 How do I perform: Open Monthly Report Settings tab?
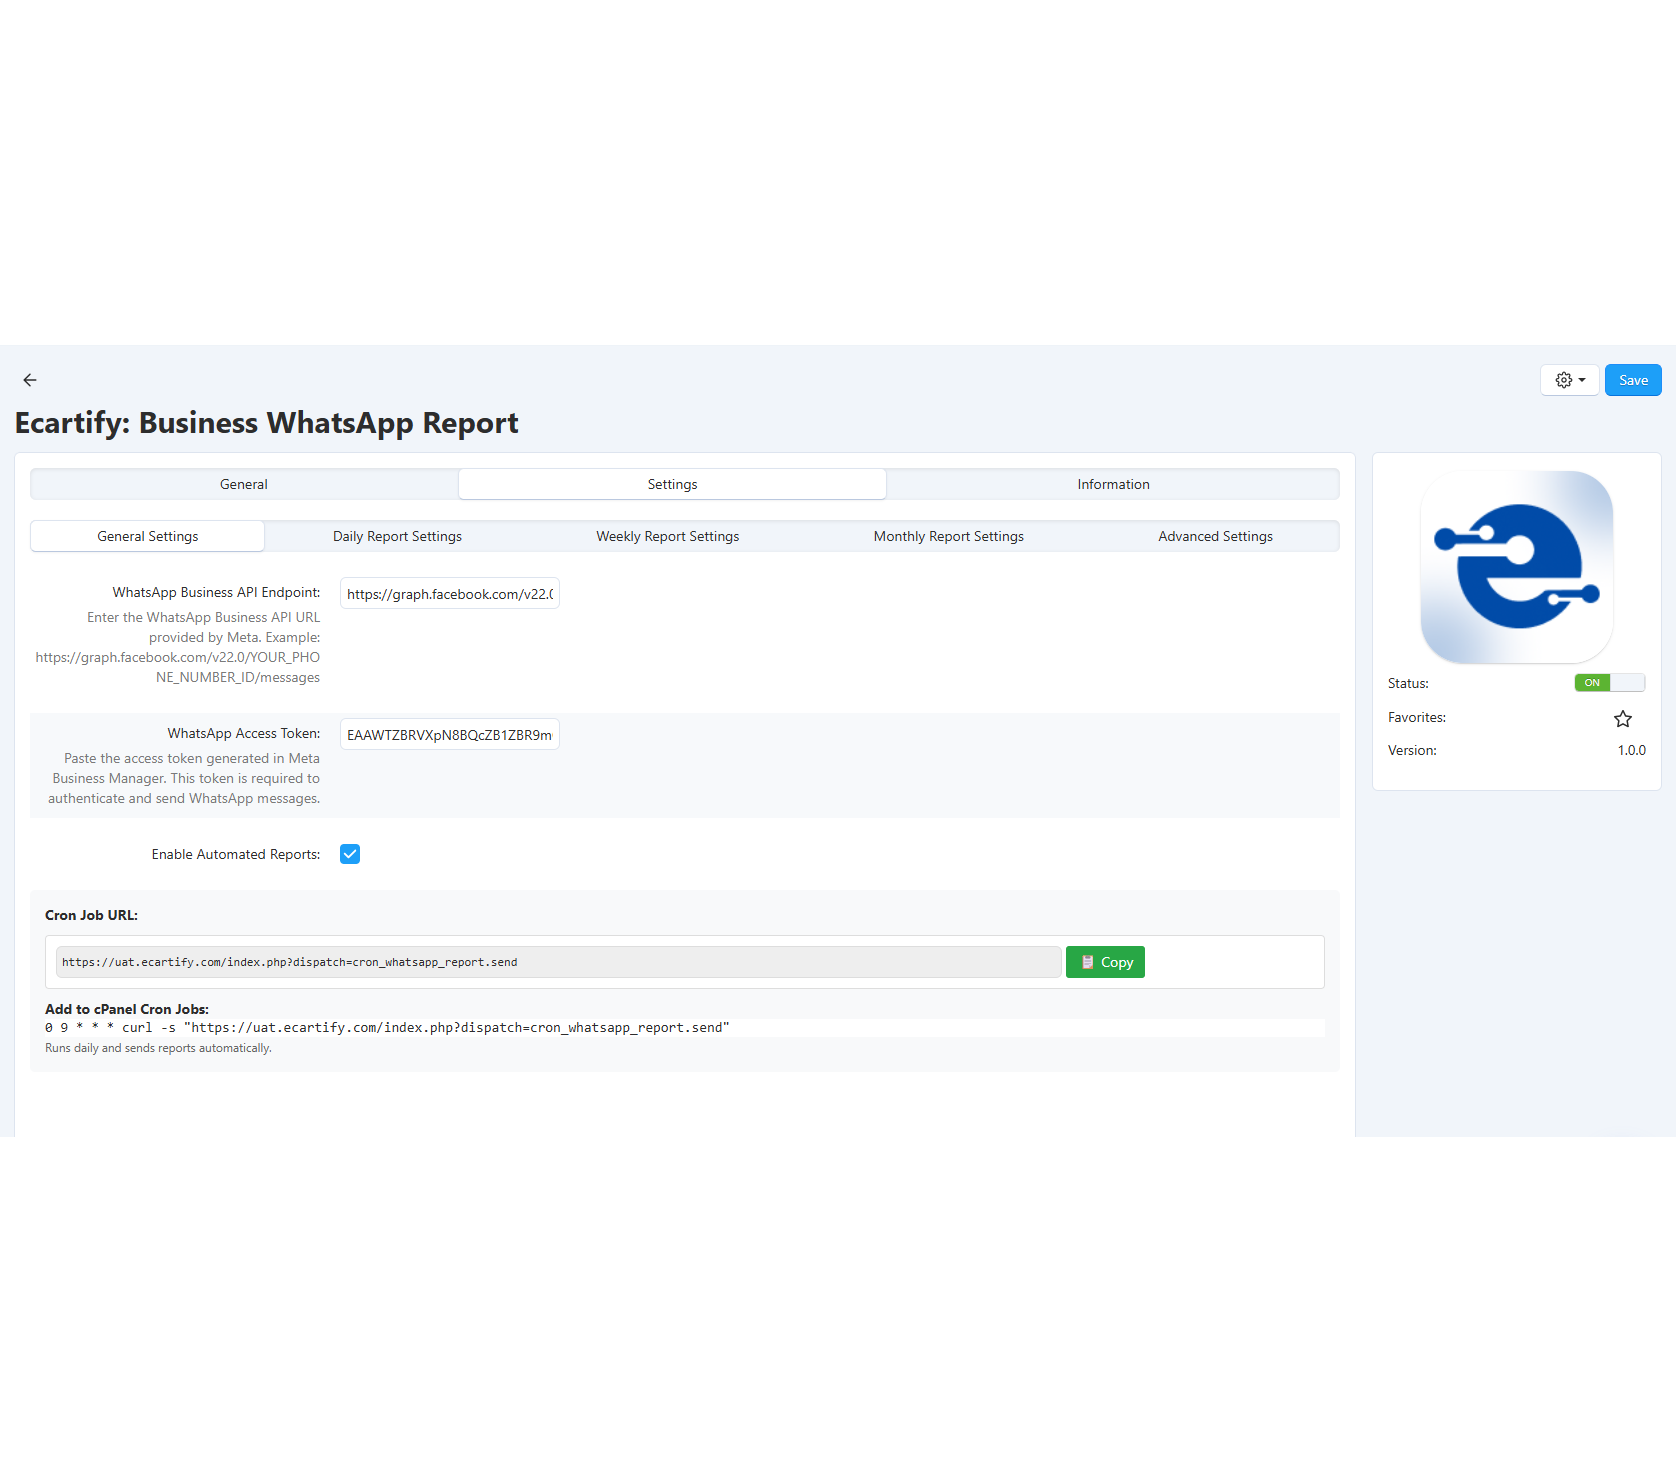(x=948, y=536)
